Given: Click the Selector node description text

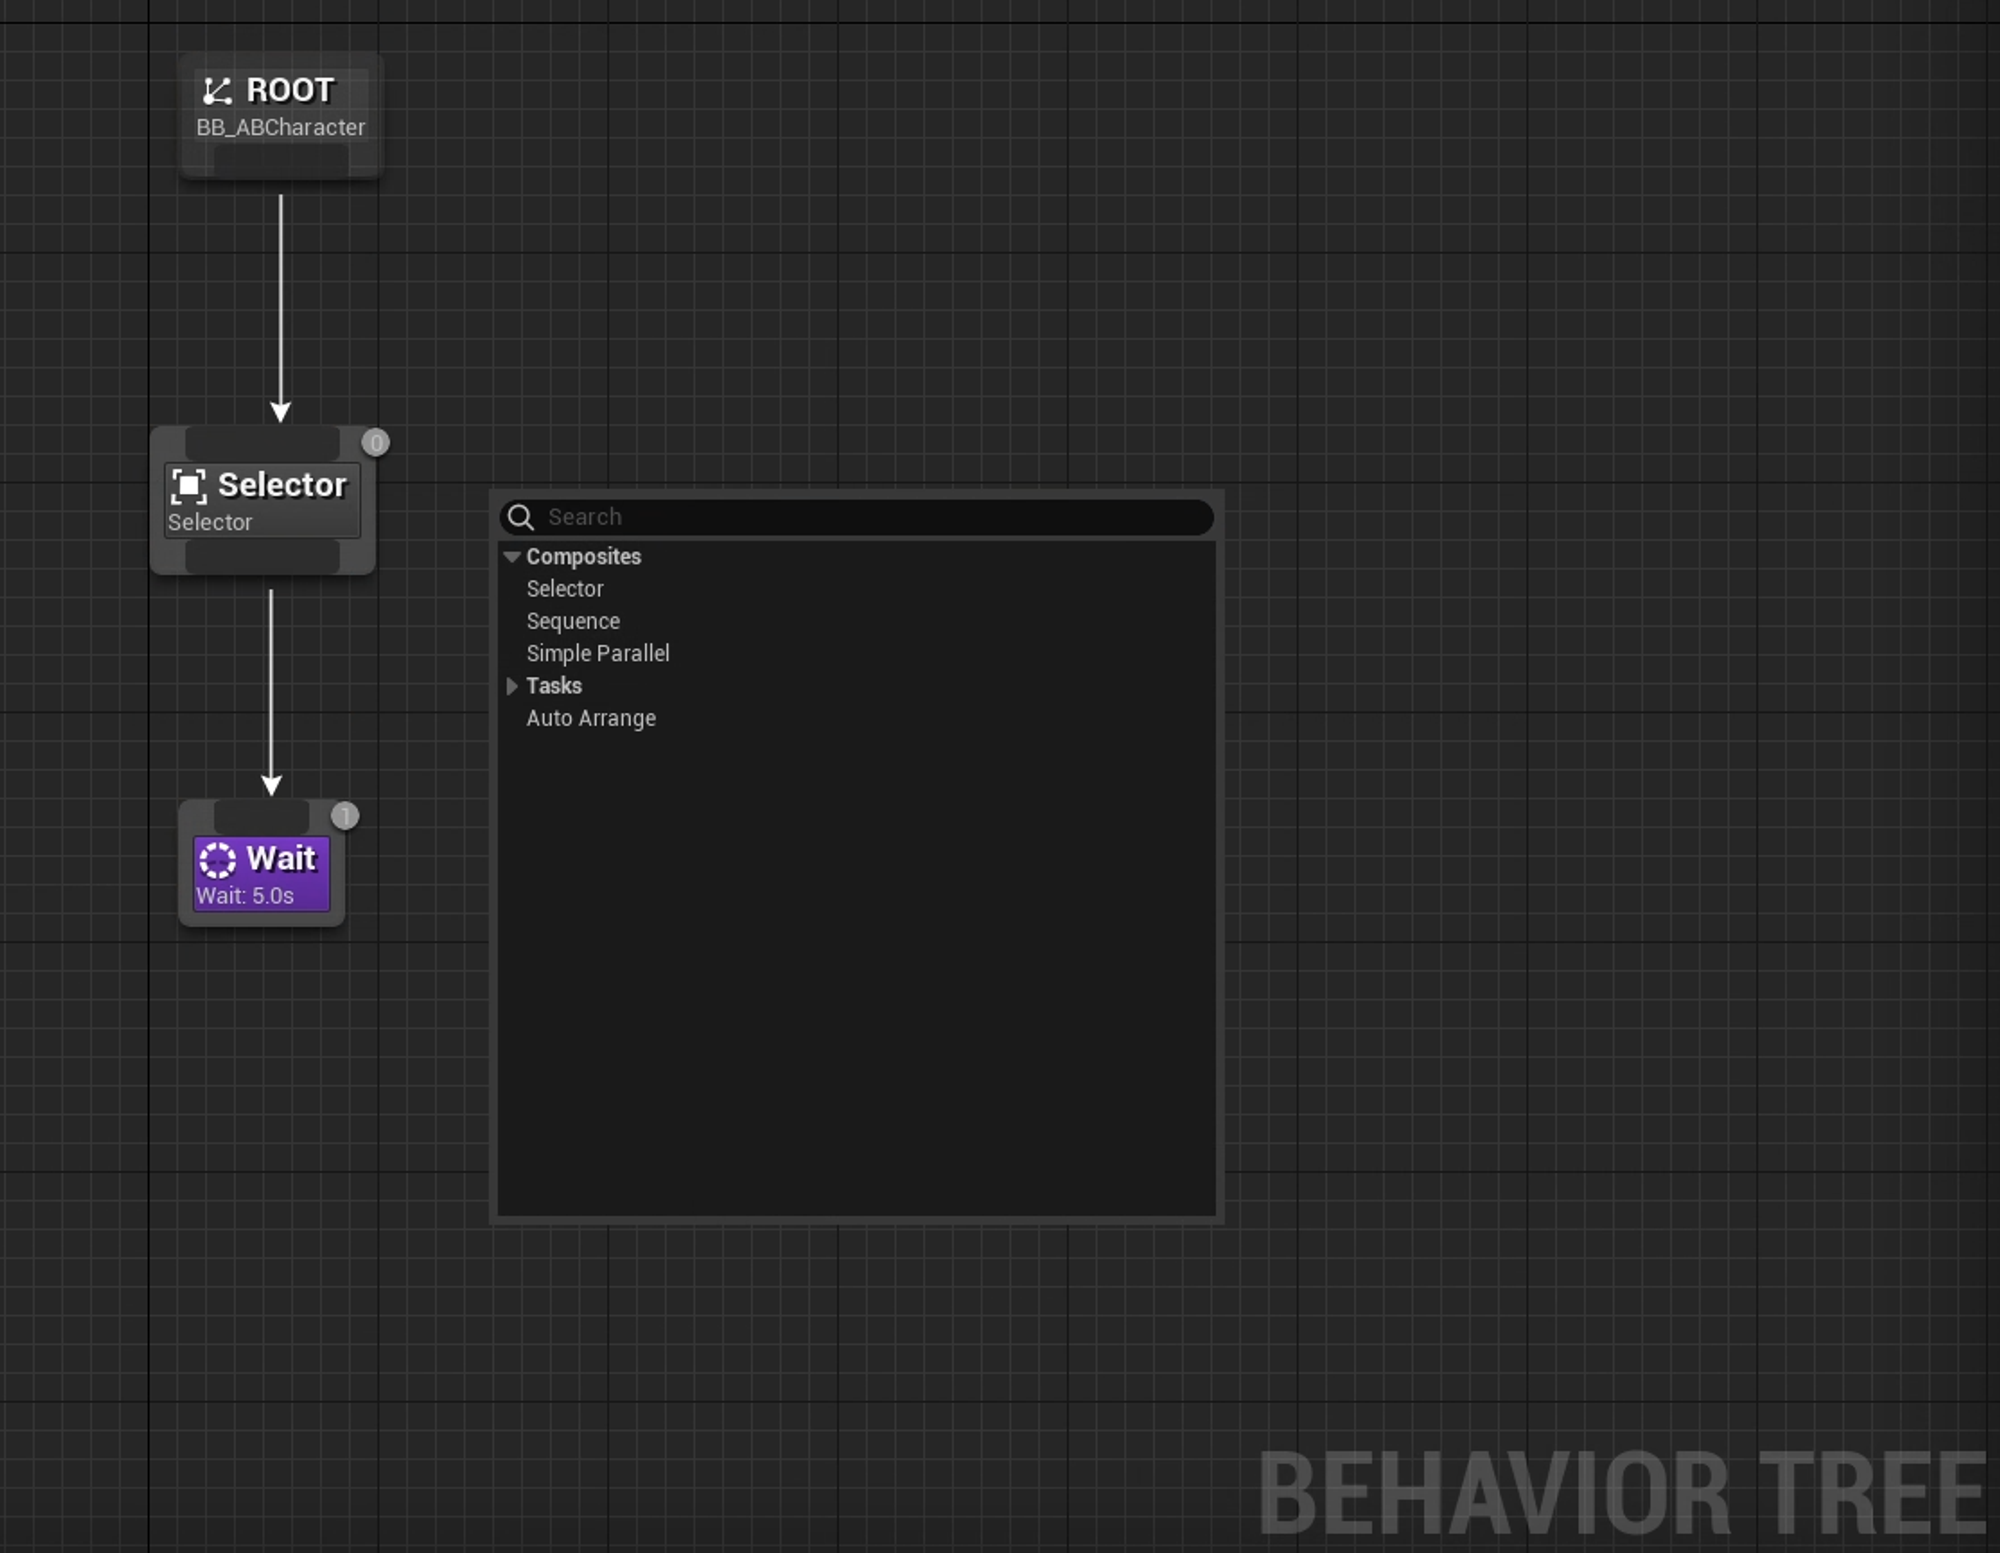Looking at the screenshot, I should (210, 523).
